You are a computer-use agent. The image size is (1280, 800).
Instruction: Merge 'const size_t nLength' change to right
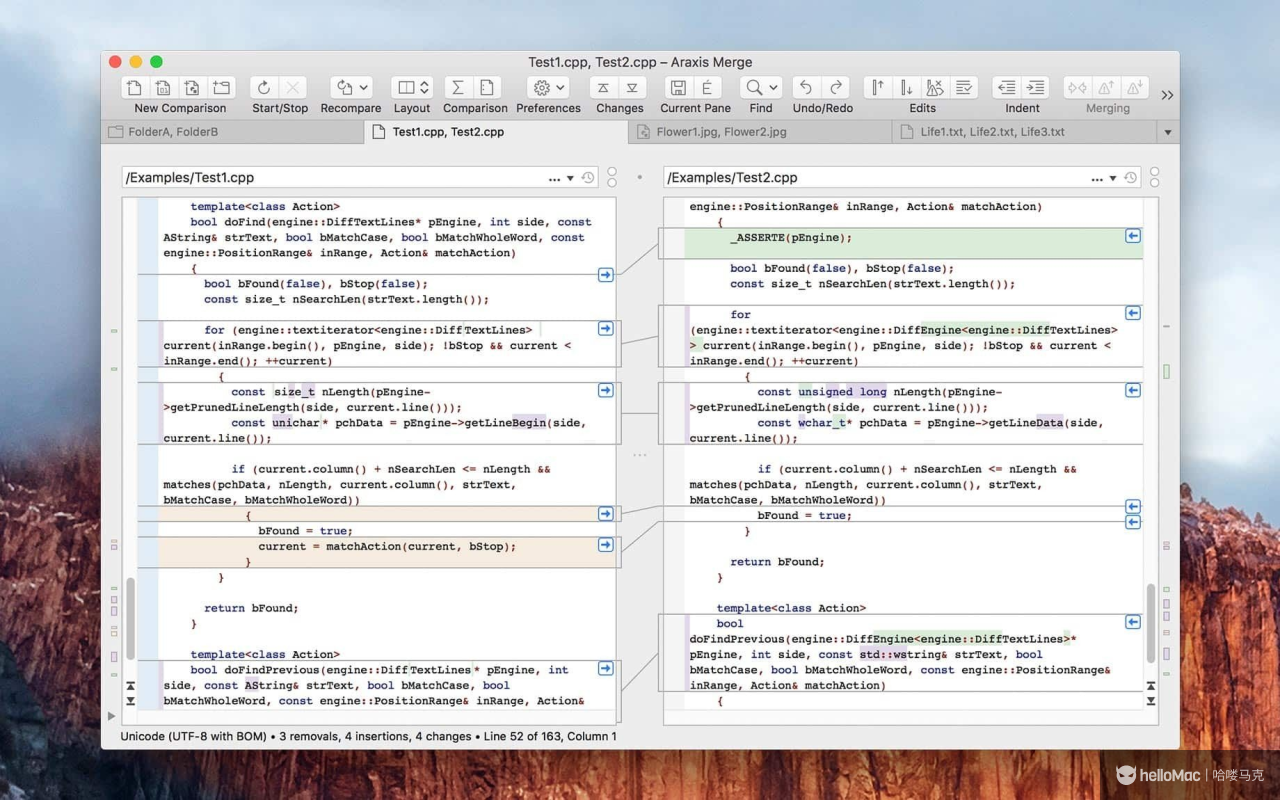pyautogui.click(x=606, y=390)
